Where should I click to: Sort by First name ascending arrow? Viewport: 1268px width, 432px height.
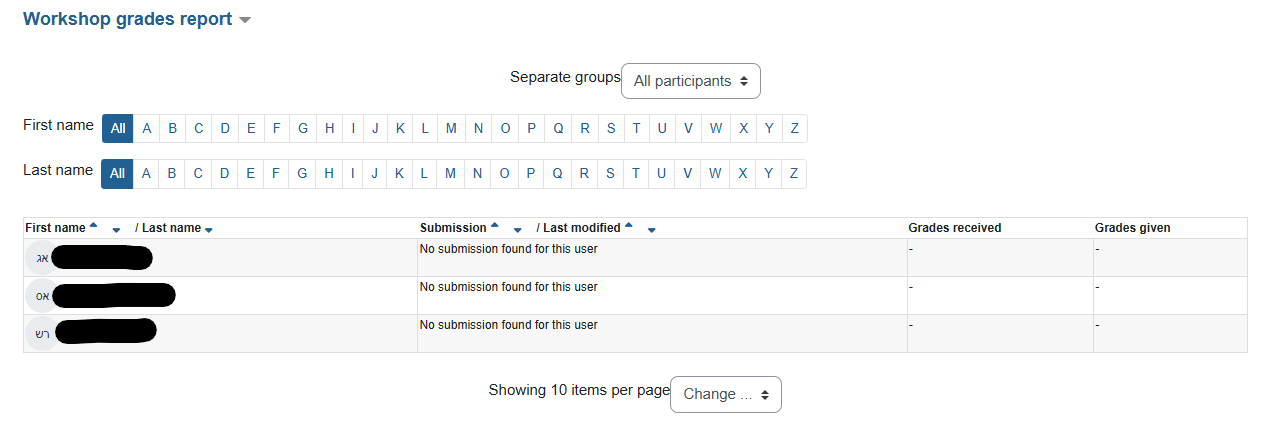pos(94,226)
